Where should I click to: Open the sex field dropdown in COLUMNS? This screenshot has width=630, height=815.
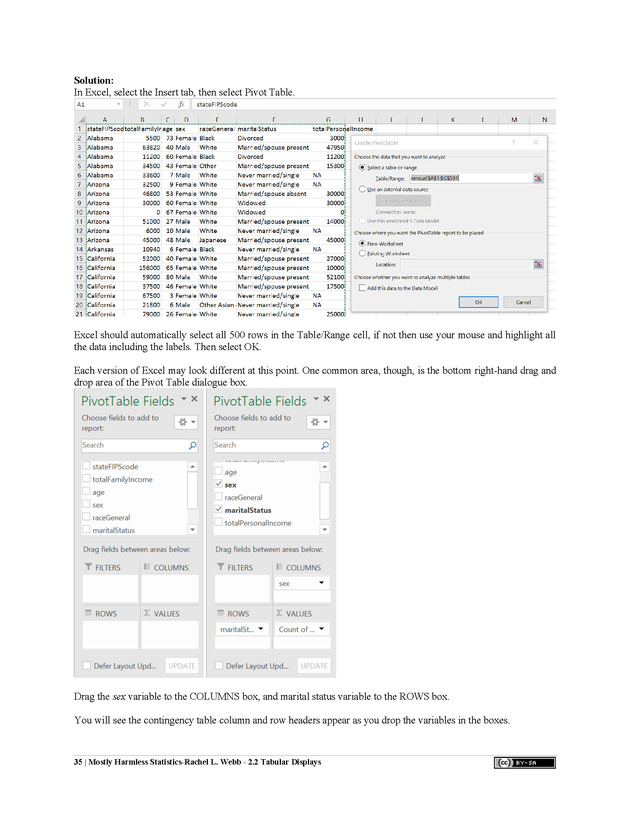(321, 583)
